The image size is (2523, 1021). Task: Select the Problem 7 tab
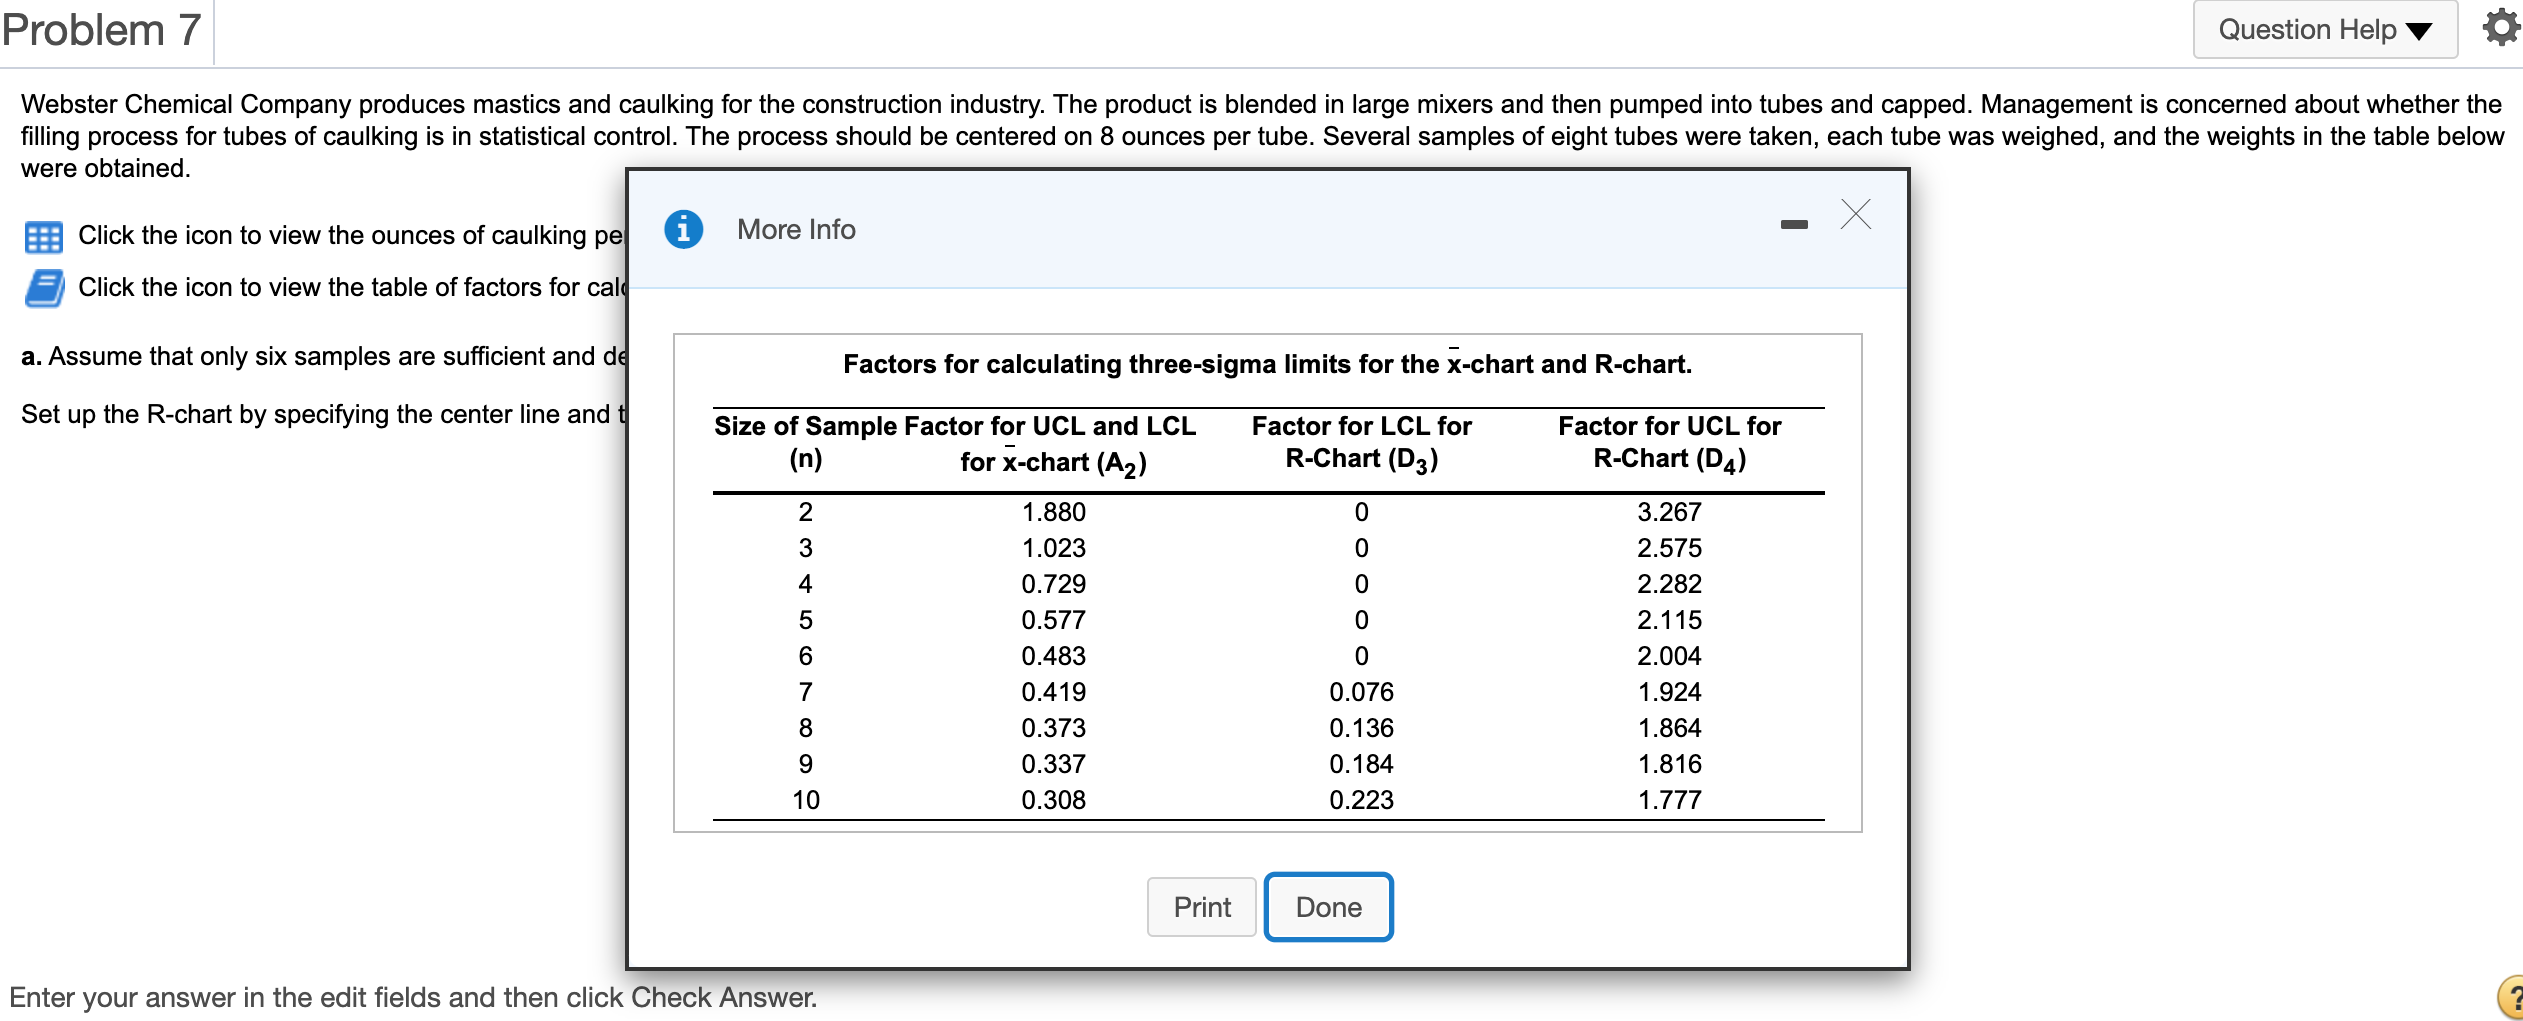pos(101,29)
